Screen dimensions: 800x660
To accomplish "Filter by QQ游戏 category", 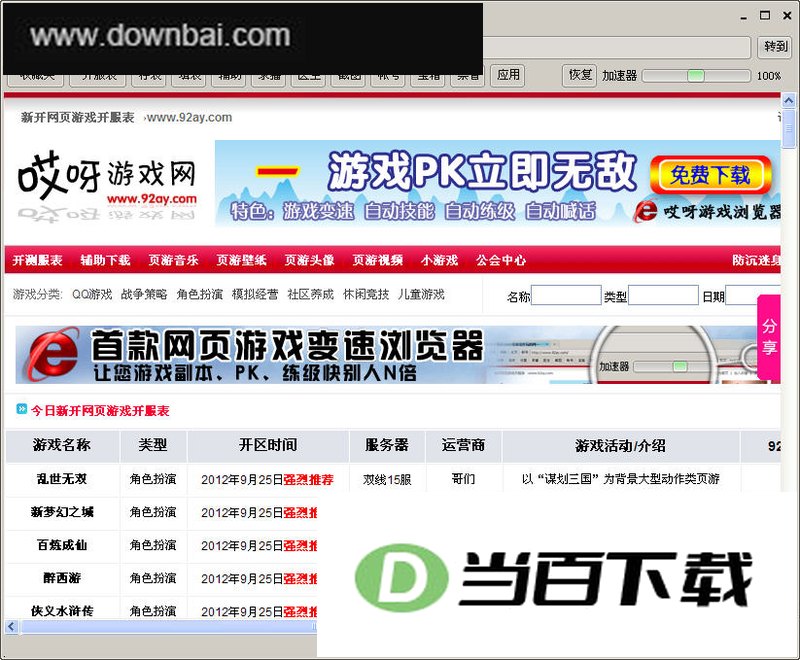I will click(x=92, y=294).
